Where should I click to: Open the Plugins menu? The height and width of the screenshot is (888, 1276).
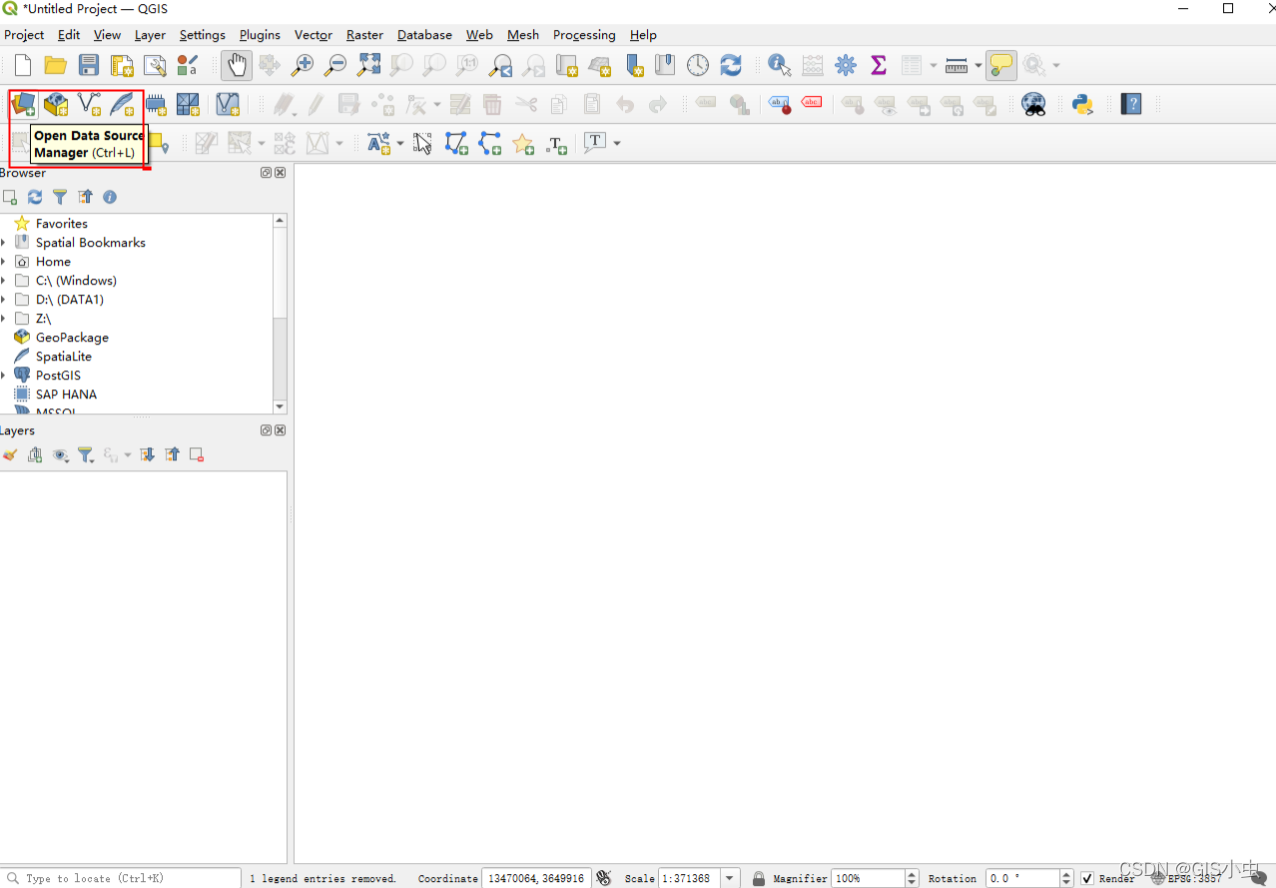[x=260, y=35]
